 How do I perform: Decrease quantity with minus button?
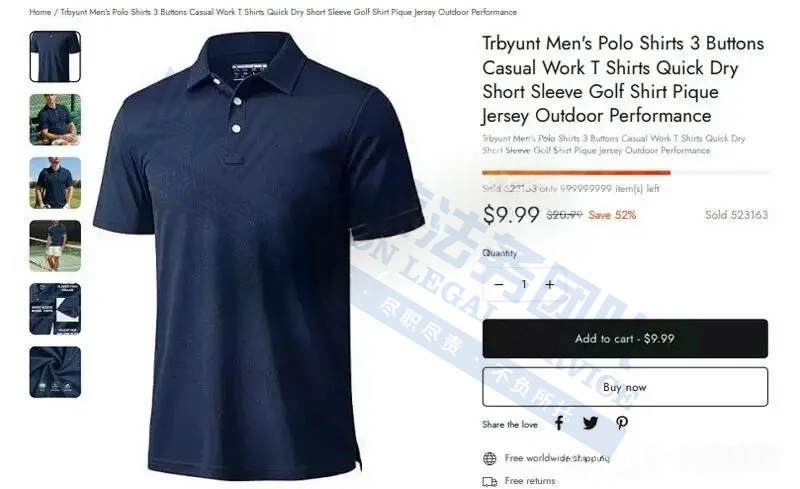coord(499,284)
